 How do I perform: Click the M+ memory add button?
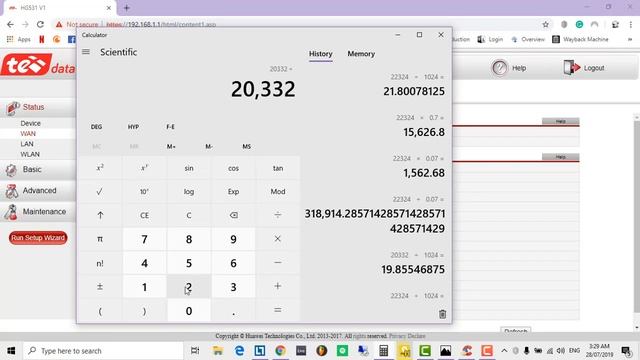pyautogui.click(x=171, y=147)
